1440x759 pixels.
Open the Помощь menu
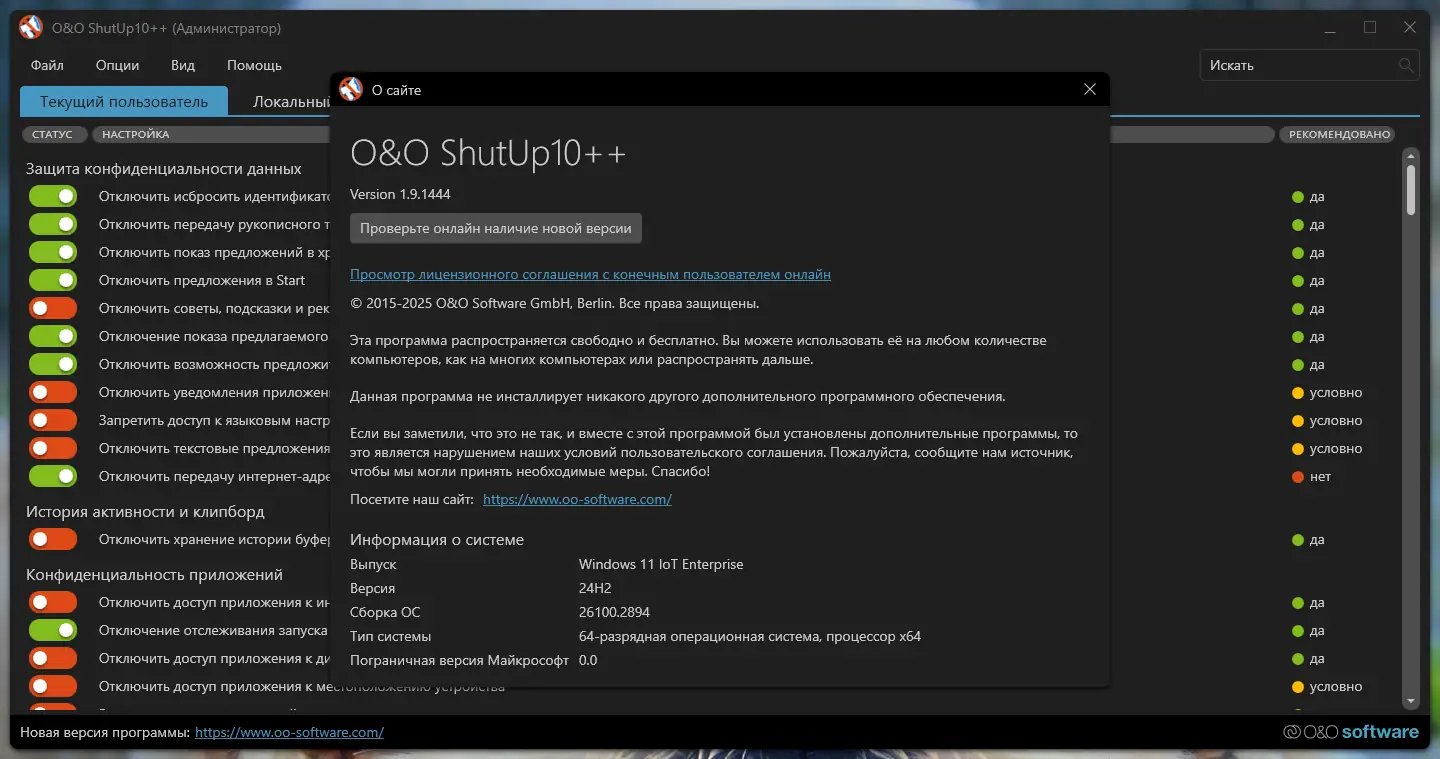254,66
